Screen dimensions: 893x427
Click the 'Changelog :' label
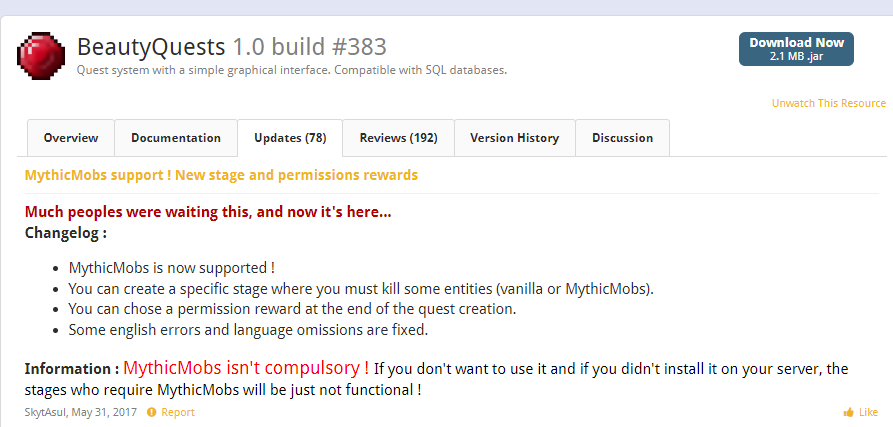[x=65, y=233]
